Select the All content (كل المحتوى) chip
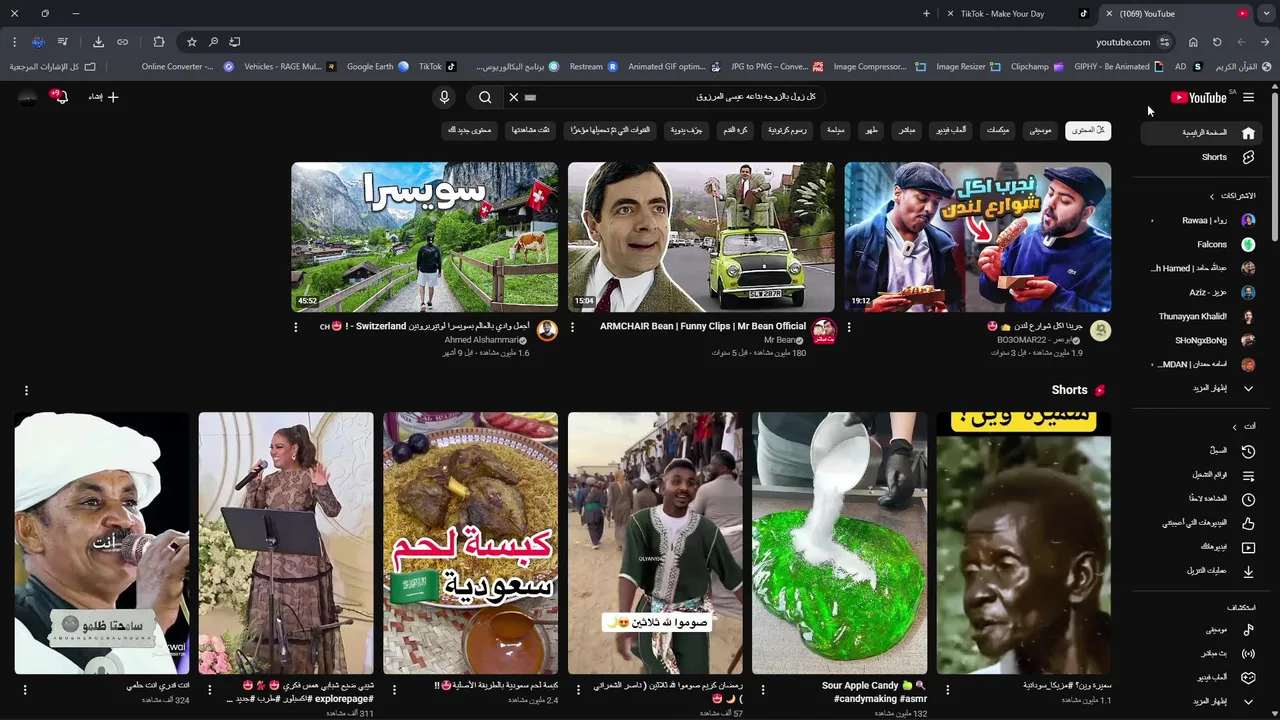This screenshot has width=1280, height=720. [x=1088, y=130]
